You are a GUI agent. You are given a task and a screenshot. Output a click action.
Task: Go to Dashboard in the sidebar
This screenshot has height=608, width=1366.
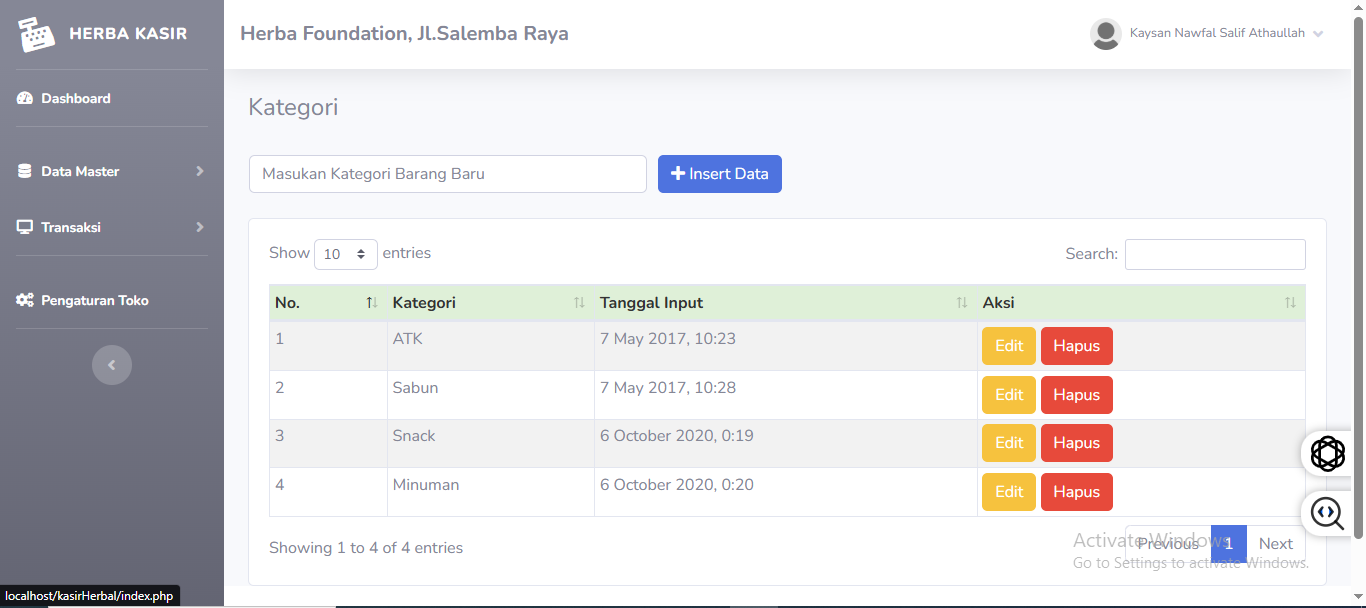75,98
